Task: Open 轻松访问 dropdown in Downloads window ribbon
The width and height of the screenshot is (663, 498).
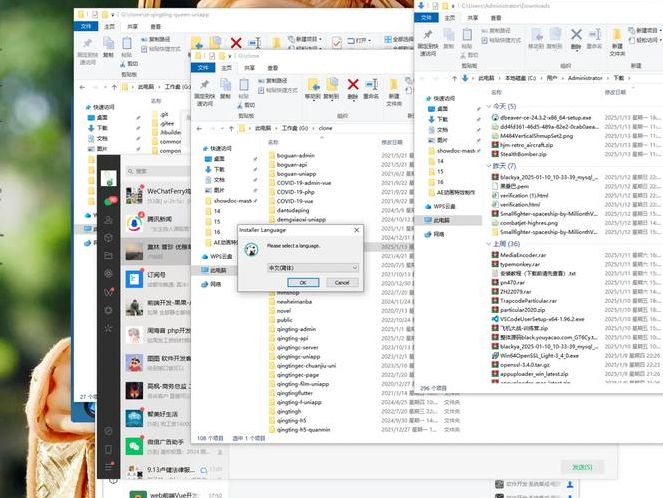Action: 644,40
